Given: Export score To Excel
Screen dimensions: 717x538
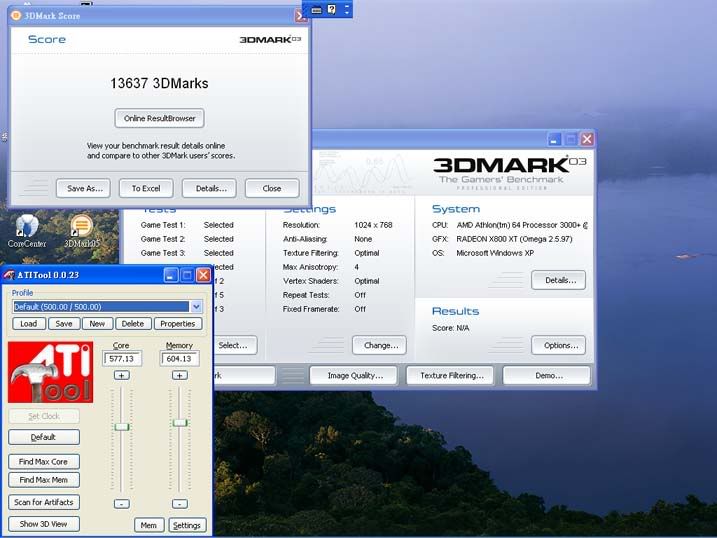Looking at the screenshot, I should 146,188.
